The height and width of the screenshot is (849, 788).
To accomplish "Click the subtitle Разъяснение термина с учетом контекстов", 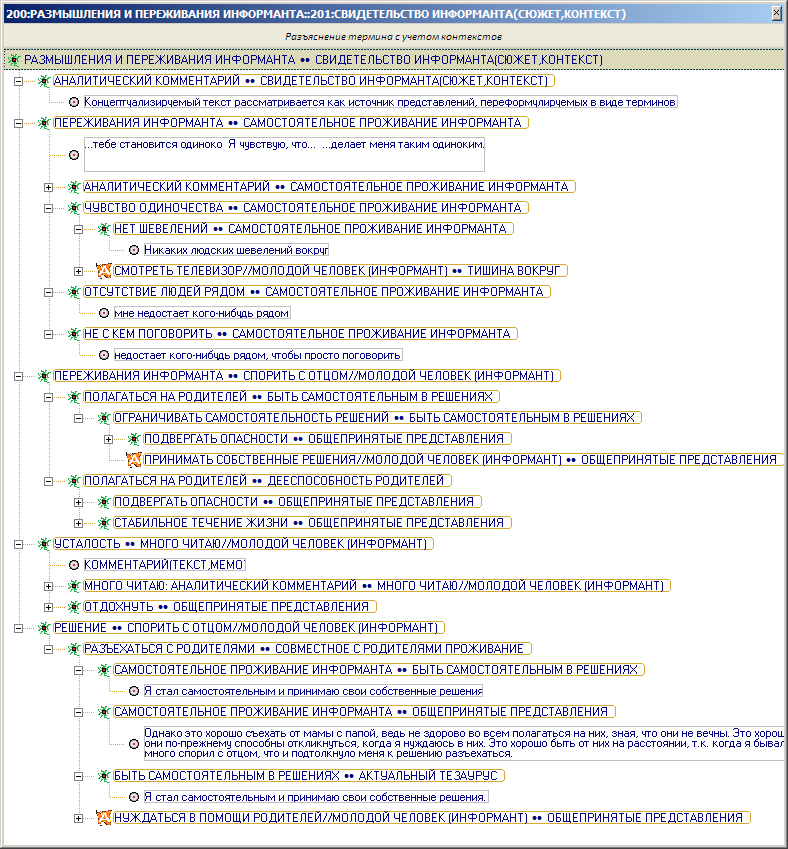I will 393,37.
